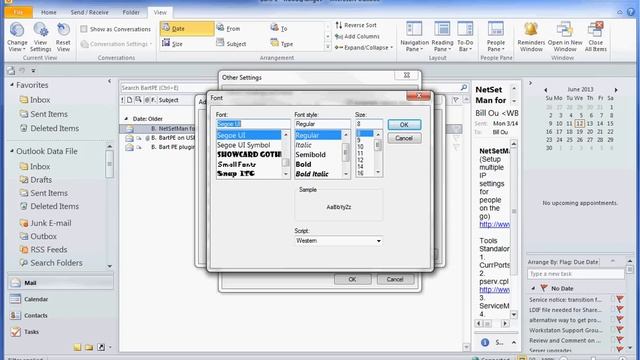
Task: Click OK in Other Settings dialog
Action: coord(352,279)
